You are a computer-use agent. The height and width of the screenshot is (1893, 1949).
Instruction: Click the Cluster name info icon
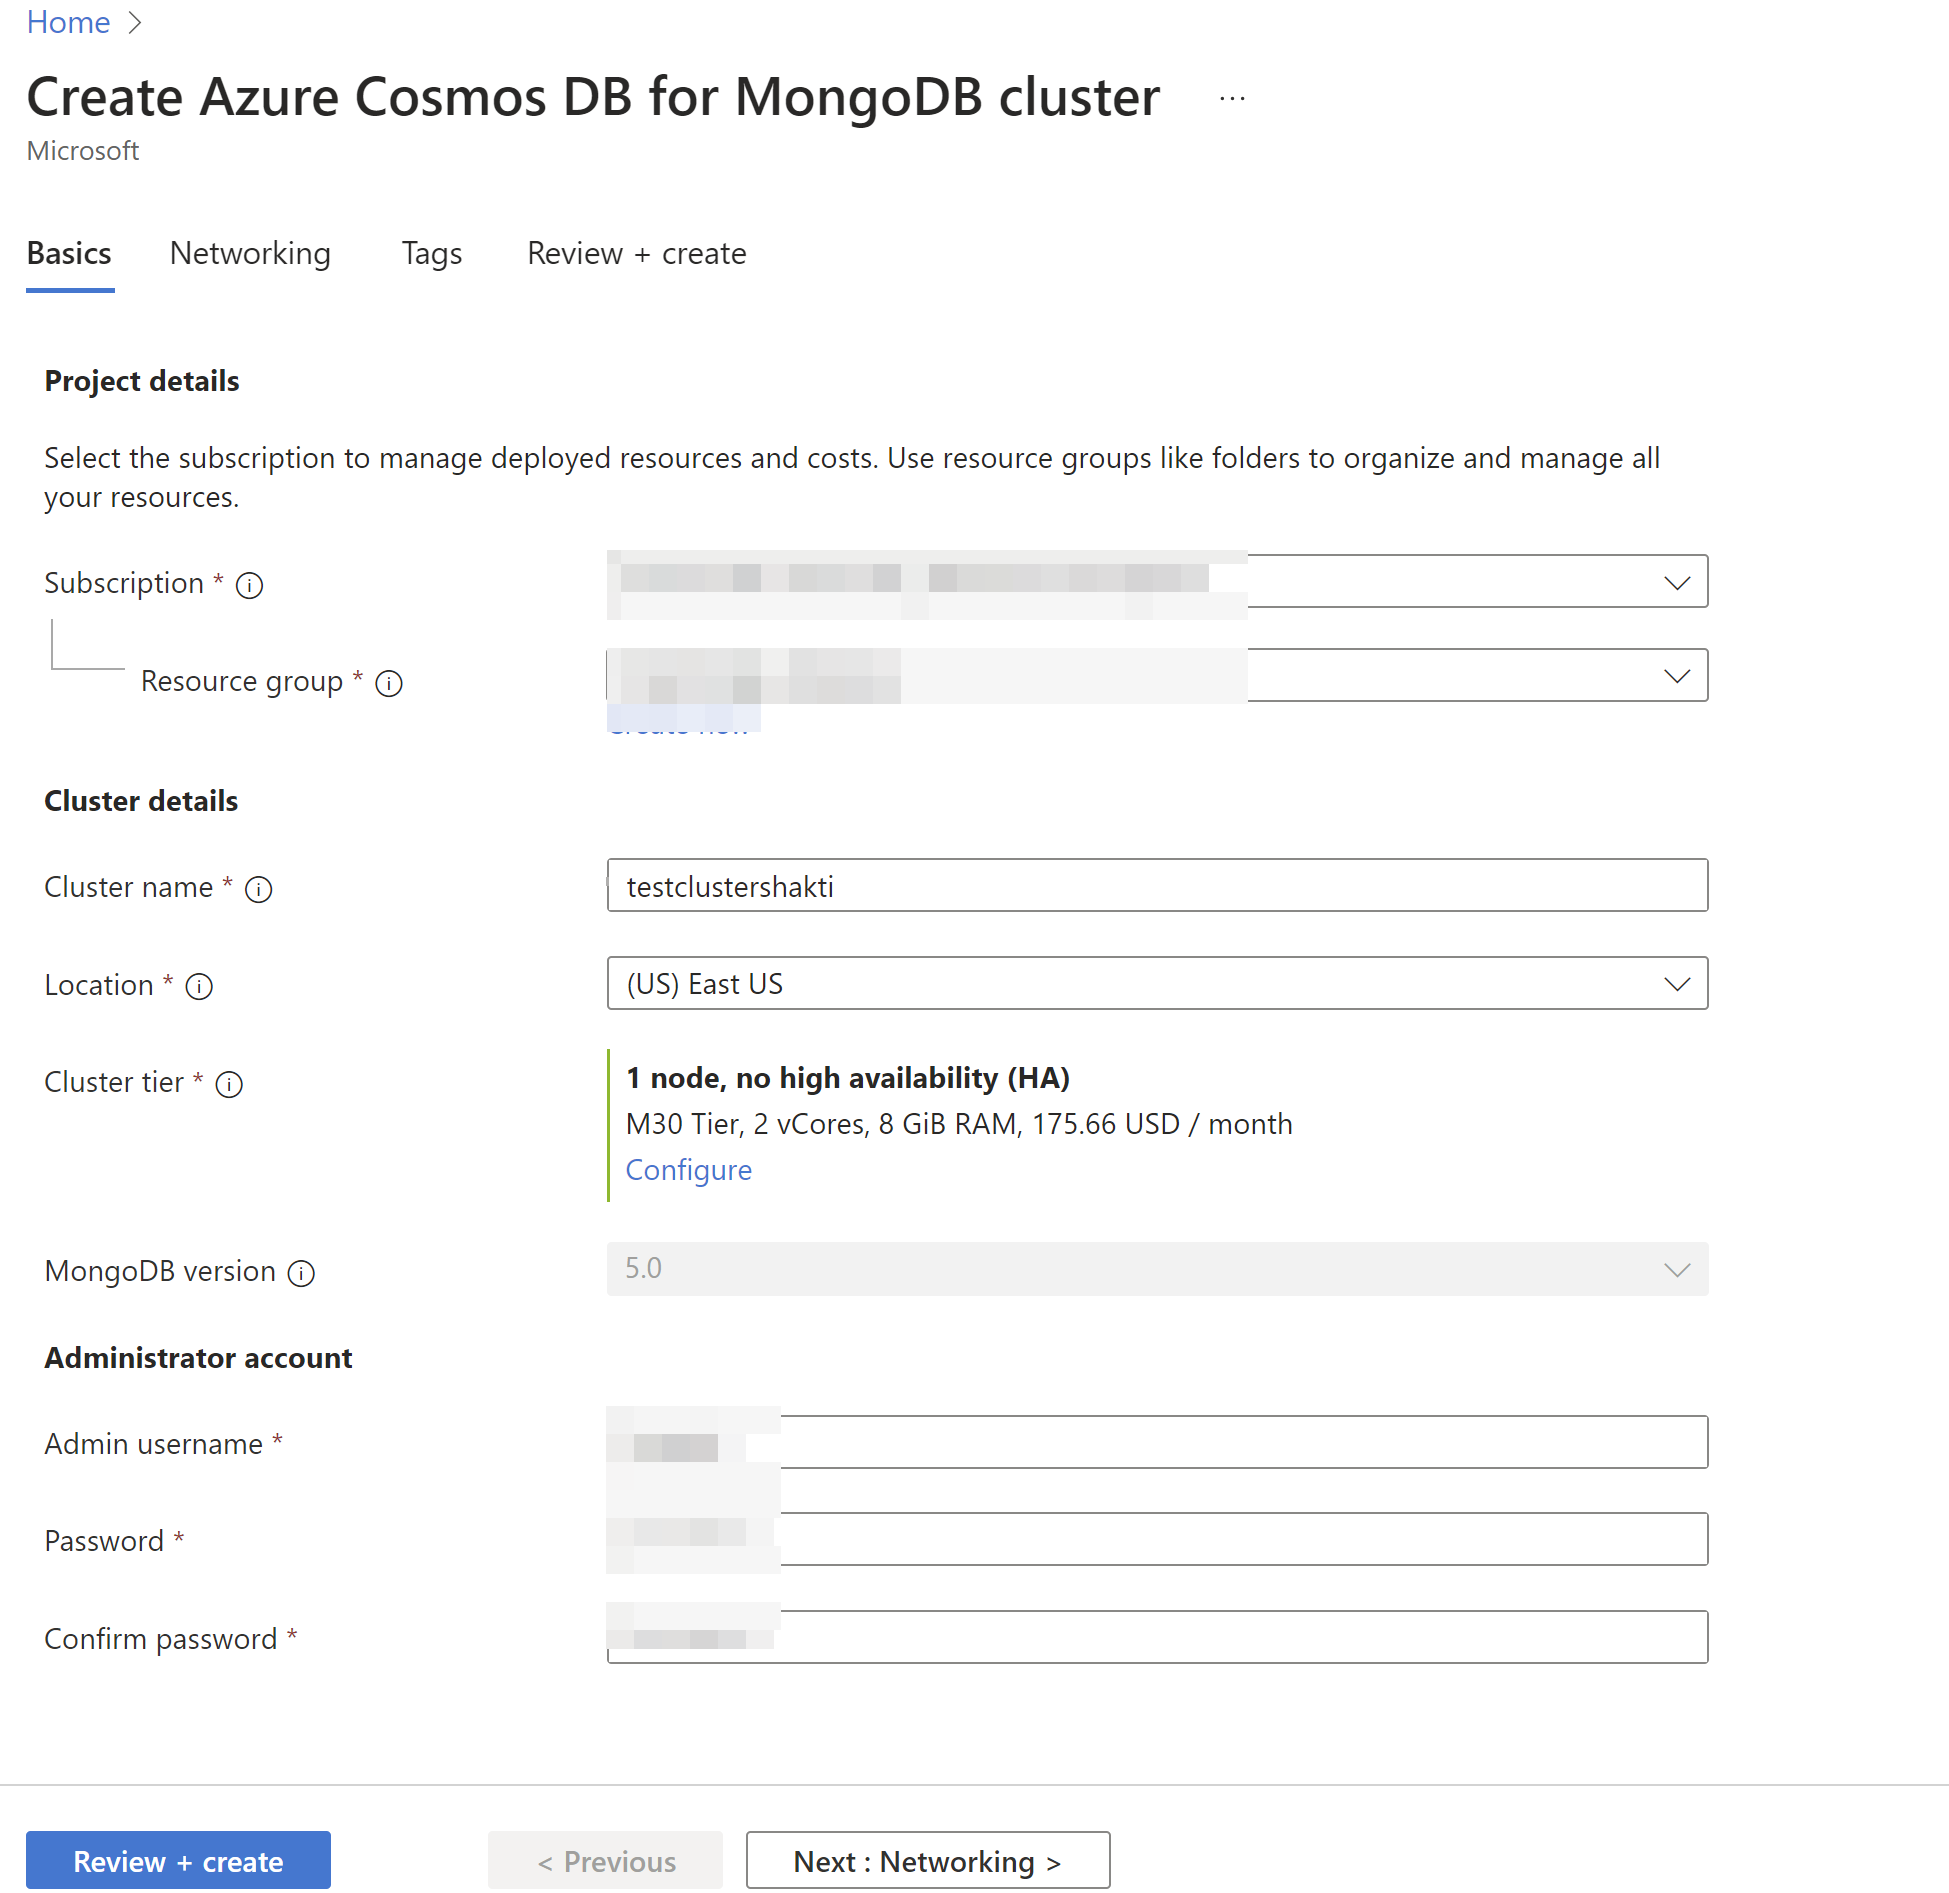[259, 889]
